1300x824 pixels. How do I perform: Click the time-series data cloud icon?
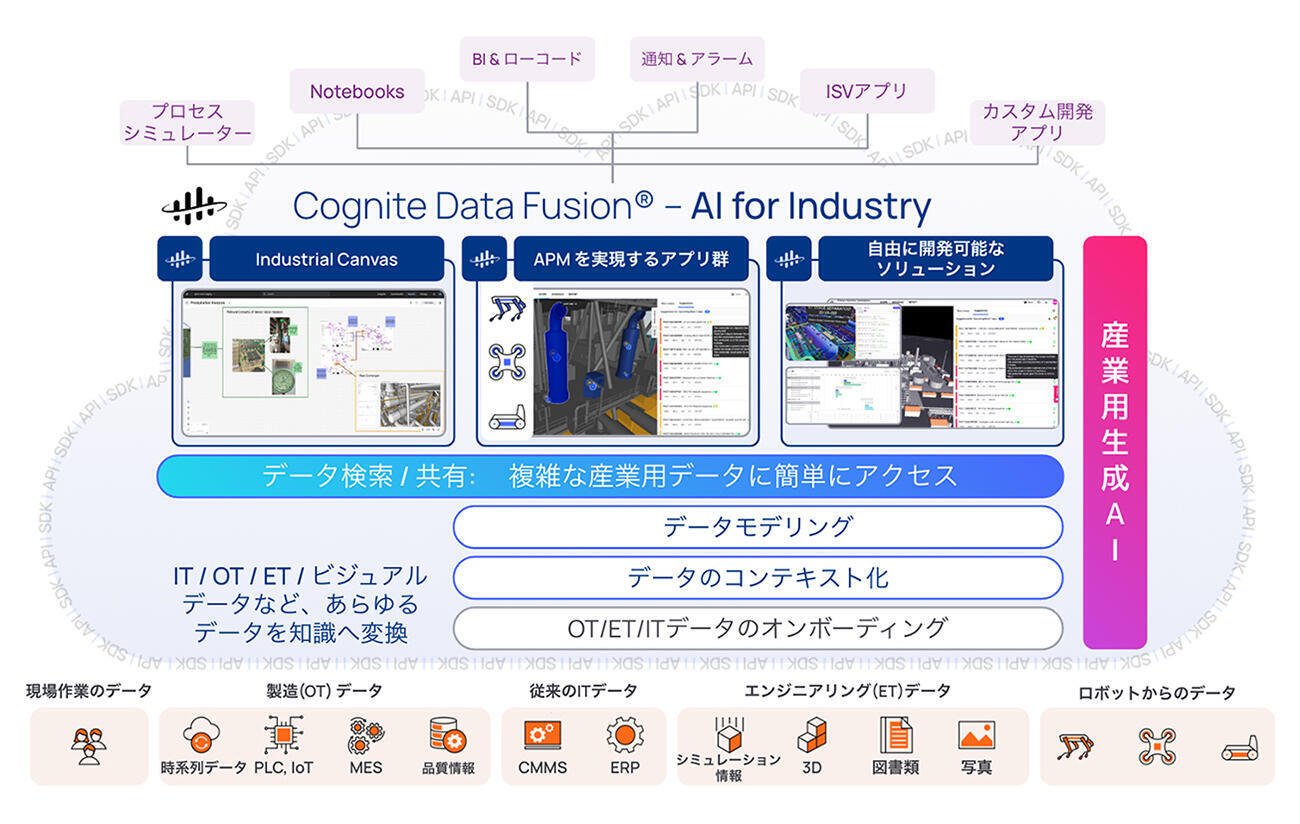(201, 738)
